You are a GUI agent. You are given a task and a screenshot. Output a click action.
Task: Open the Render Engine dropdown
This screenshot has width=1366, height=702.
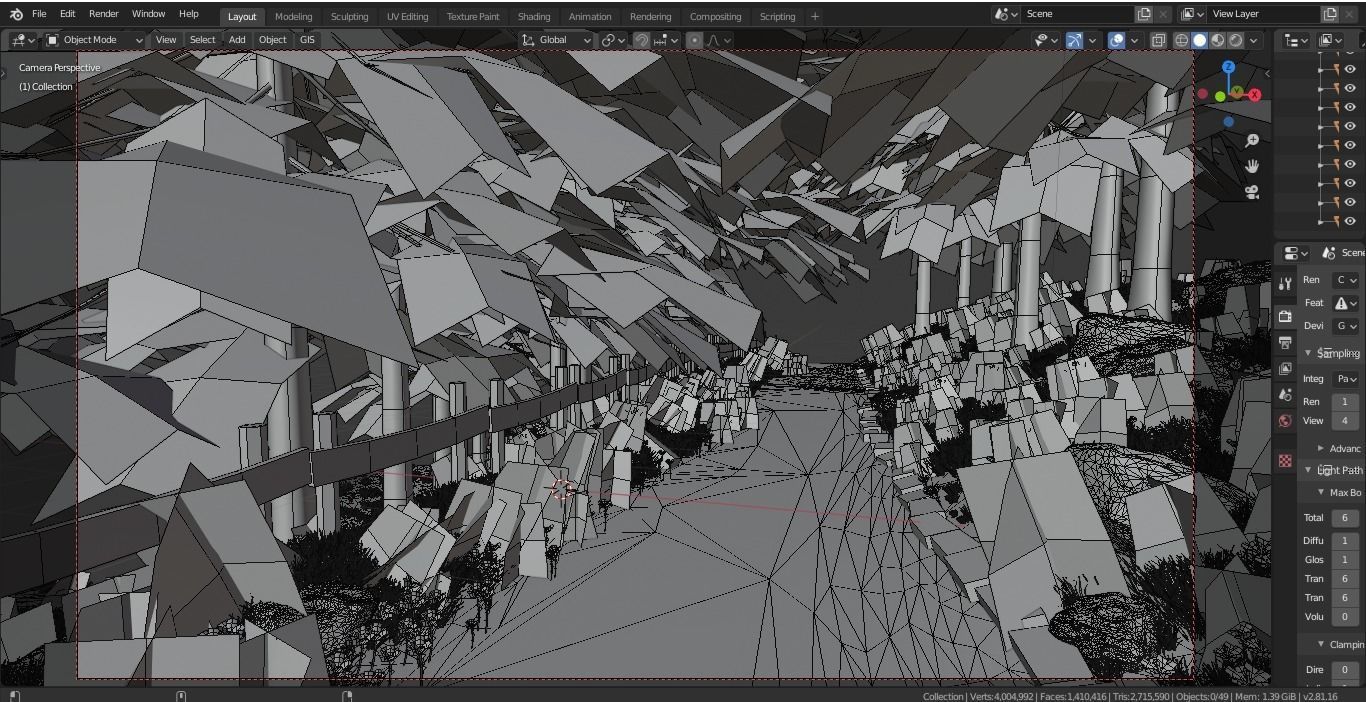point(1346,280)
